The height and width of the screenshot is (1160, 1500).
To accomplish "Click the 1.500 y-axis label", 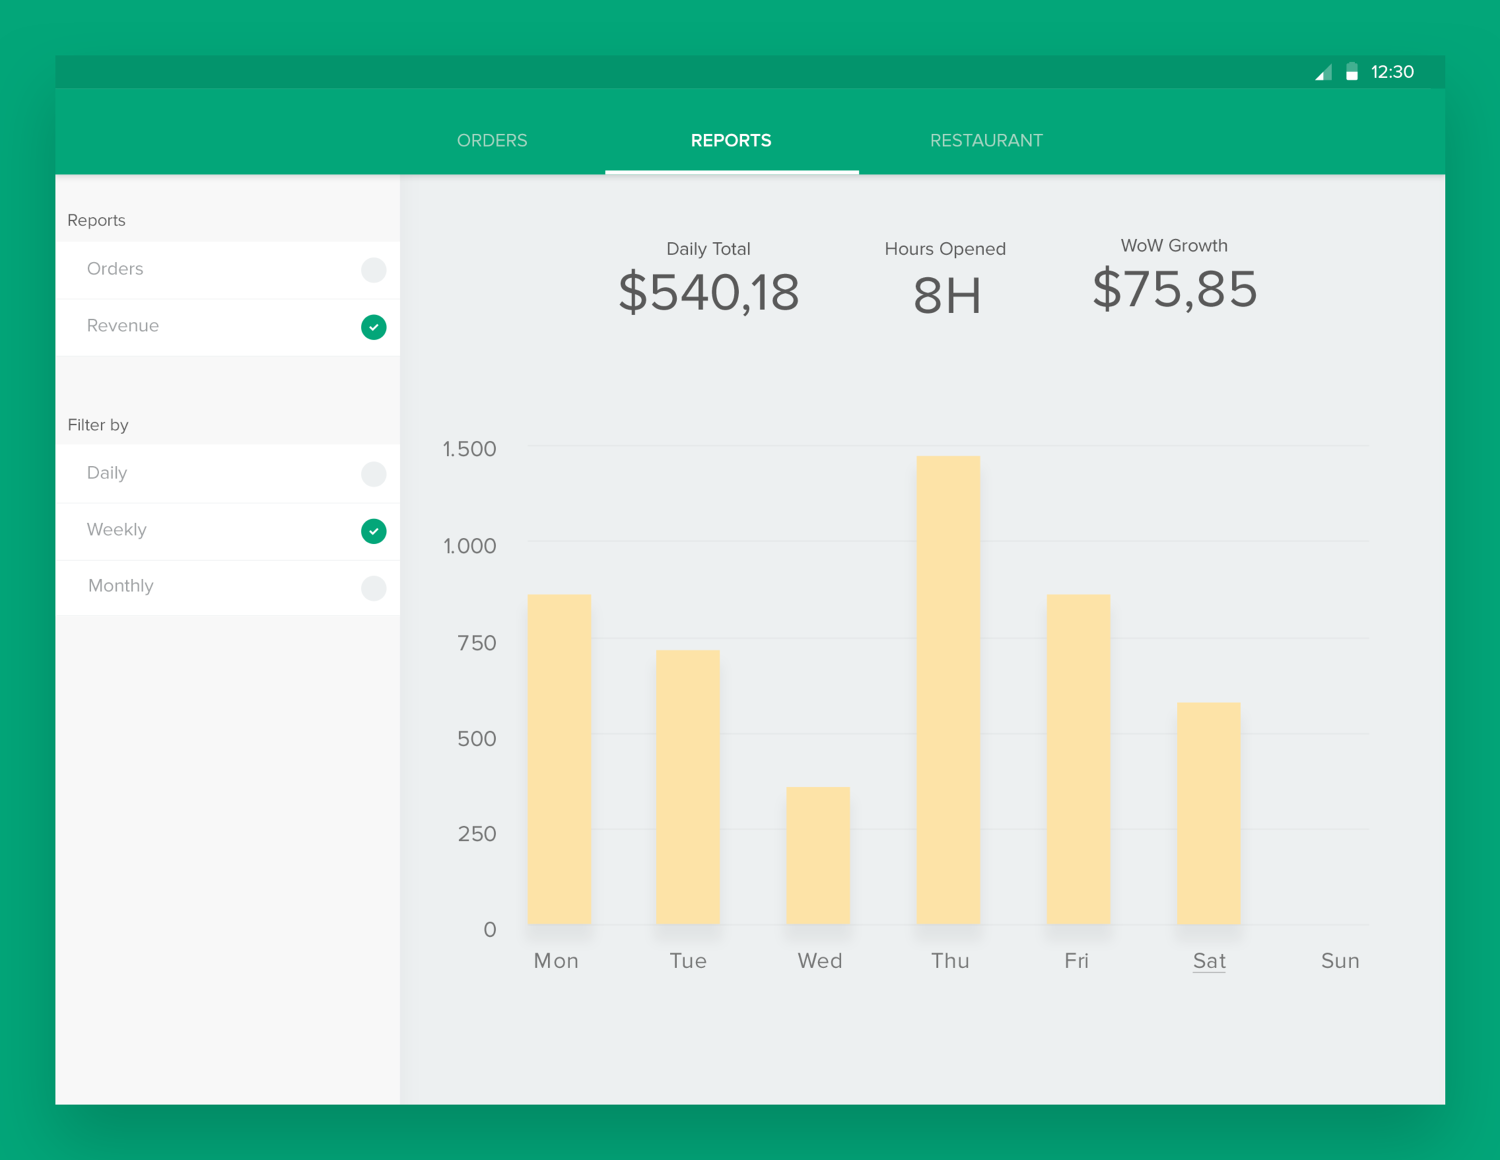I will [x=470, y=449].
